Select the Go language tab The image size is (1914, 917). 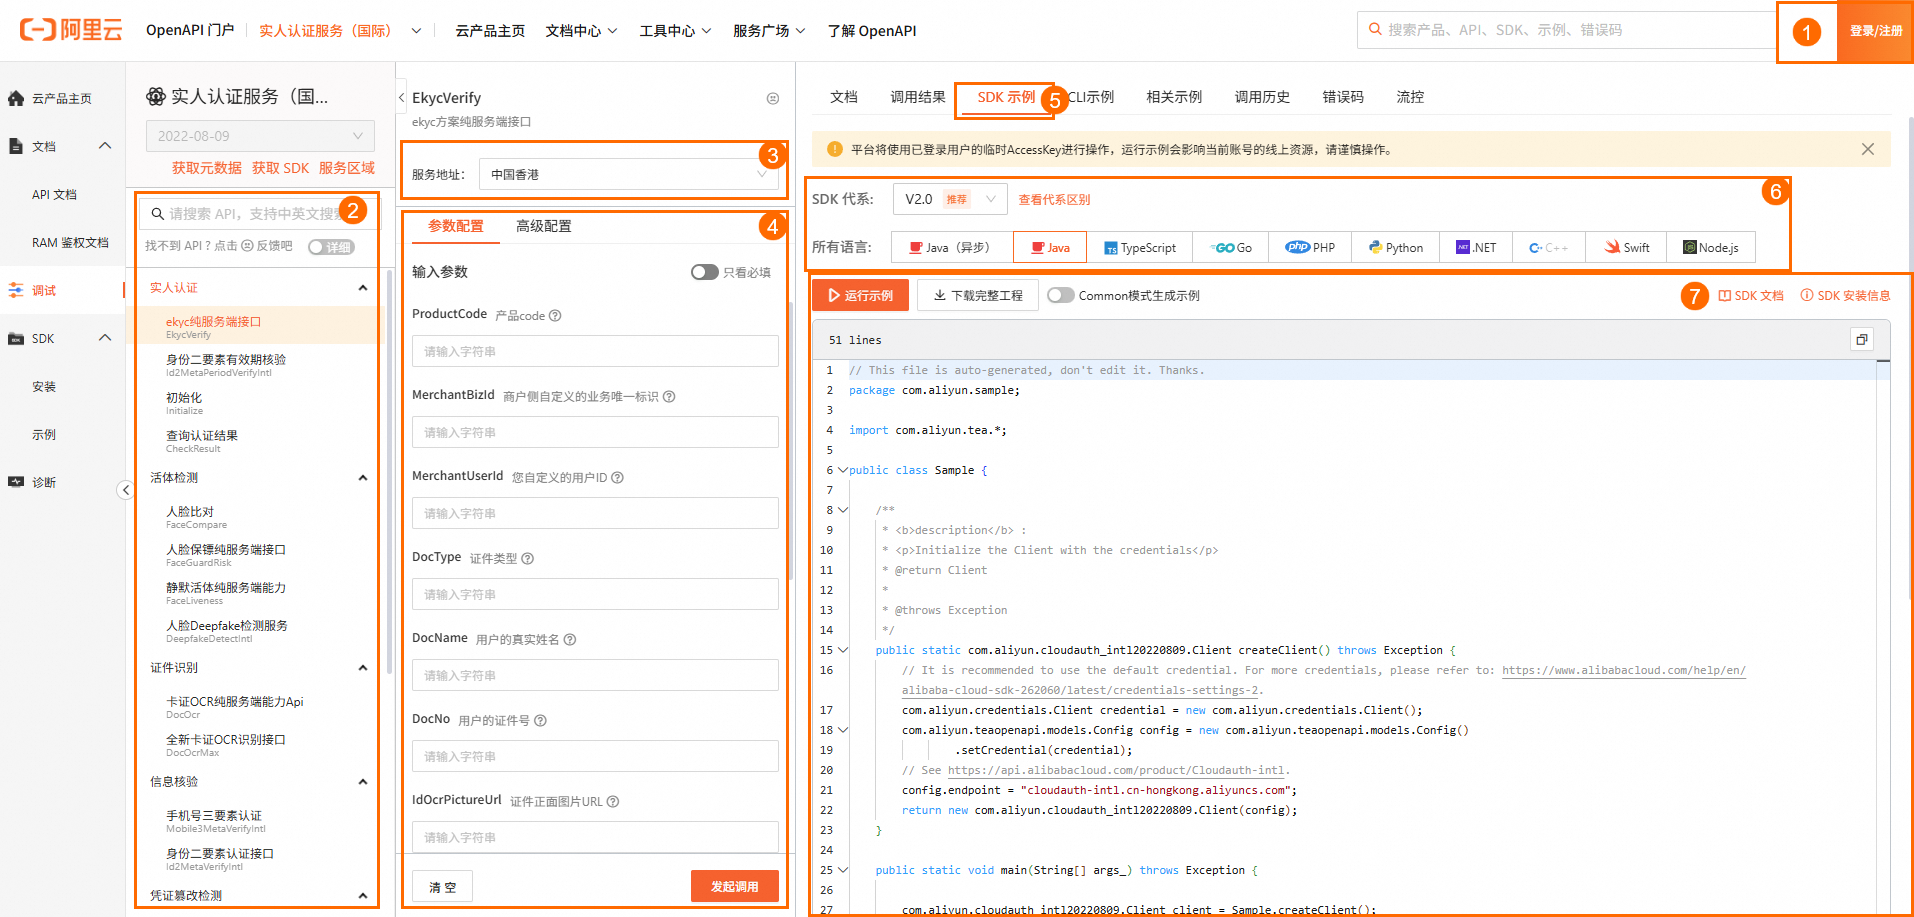pyautogui.click(x=1231, y=247)
